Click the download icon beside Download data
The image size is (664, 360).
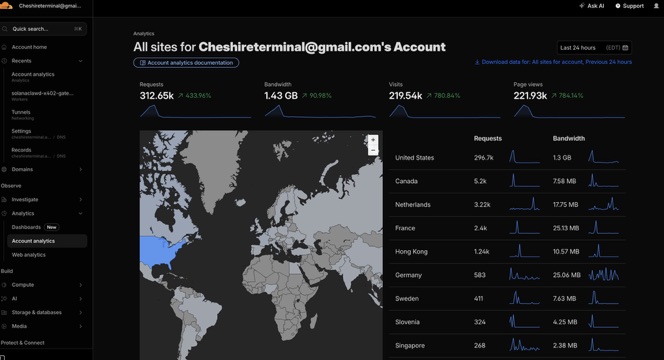coord(477,62)
